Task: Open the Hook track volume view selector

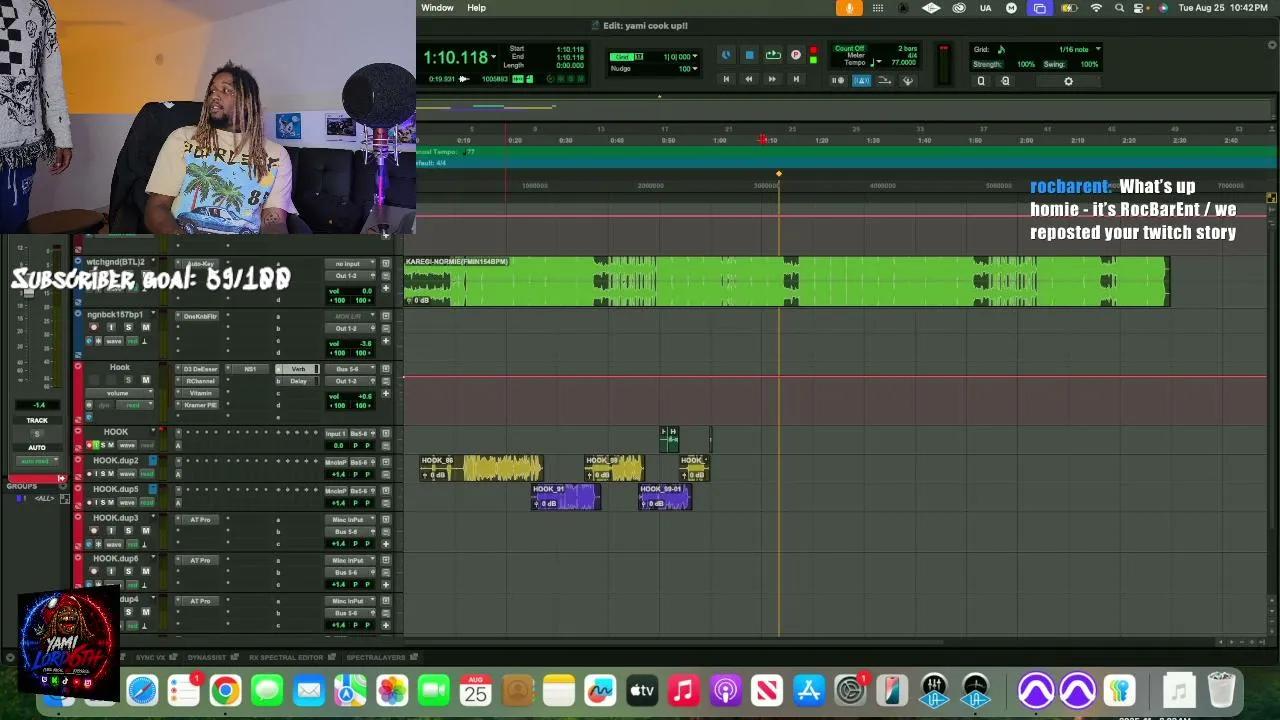Action: [x=120, y=393]
